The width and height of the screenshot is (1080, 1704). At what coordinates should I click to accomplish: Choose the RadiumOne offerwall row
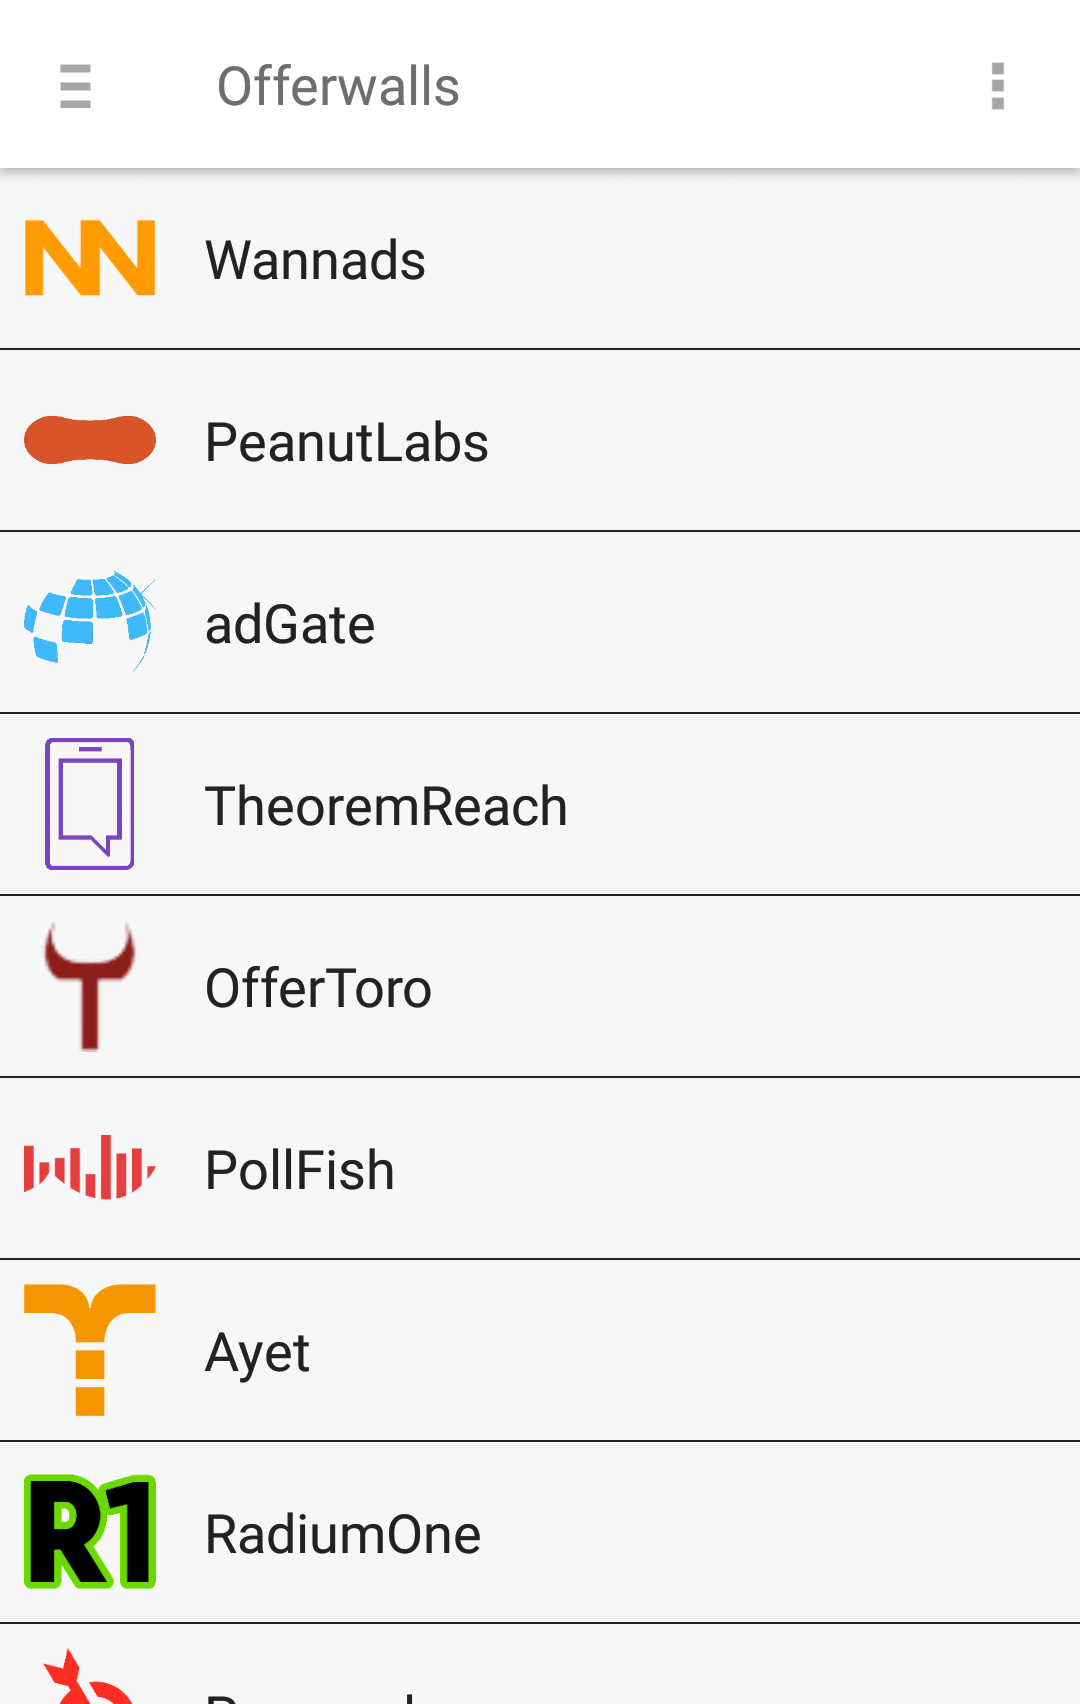540,1533
